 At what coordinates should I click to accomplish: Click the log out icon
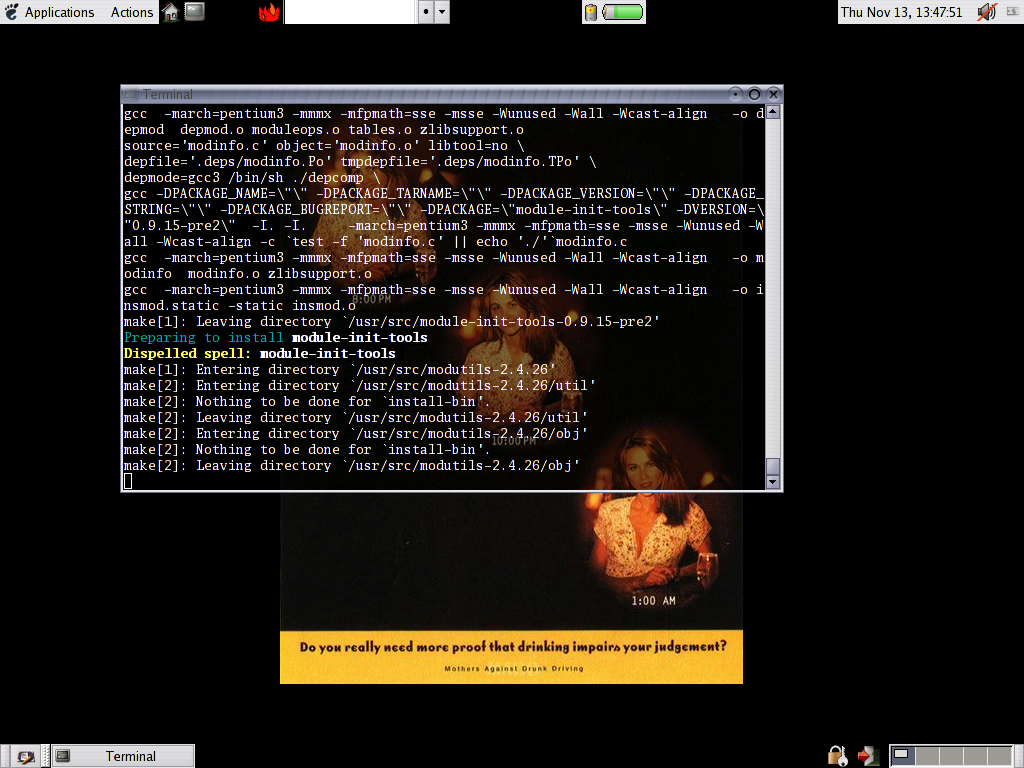pos(869,756)
